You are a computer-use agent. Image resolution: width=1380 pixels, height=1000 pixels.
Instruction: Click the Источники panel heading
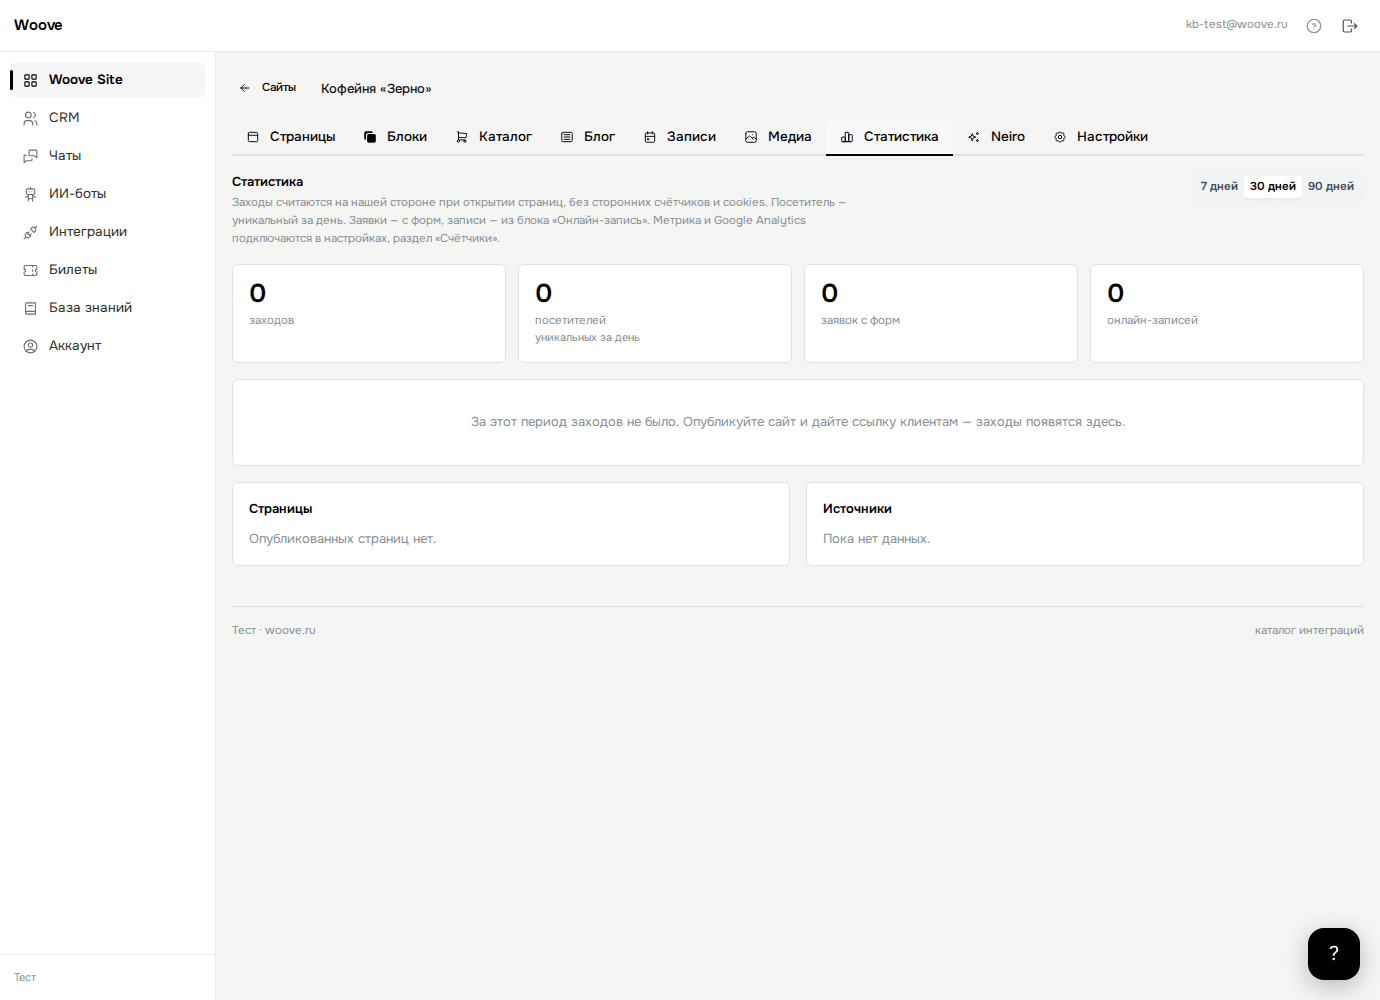click(857, 509)
